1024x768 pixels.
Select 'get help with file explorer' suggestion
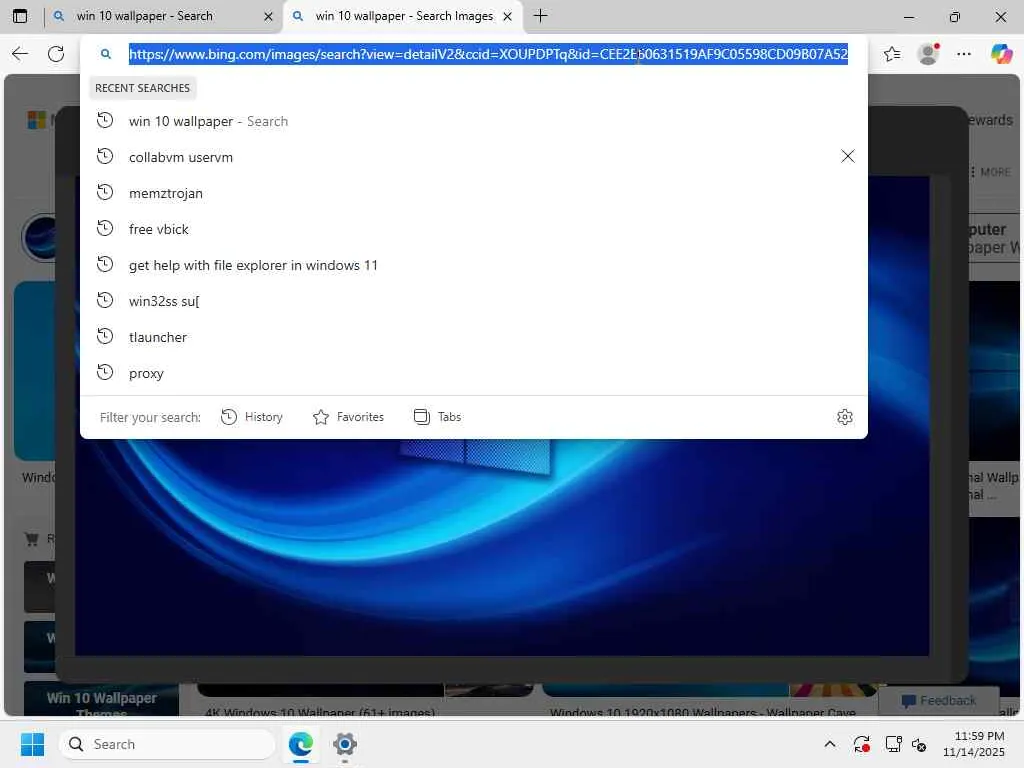(x=473, y=264)
